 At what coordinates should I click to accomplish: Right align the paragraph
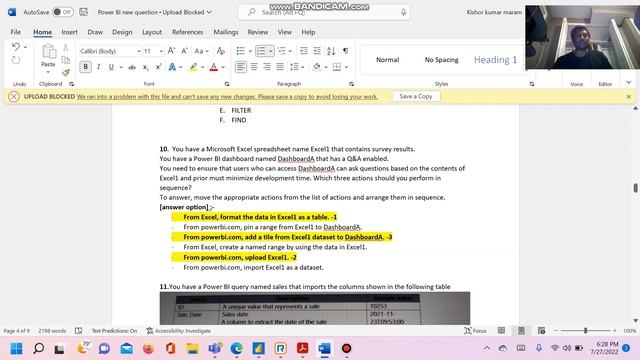[267, 67]
